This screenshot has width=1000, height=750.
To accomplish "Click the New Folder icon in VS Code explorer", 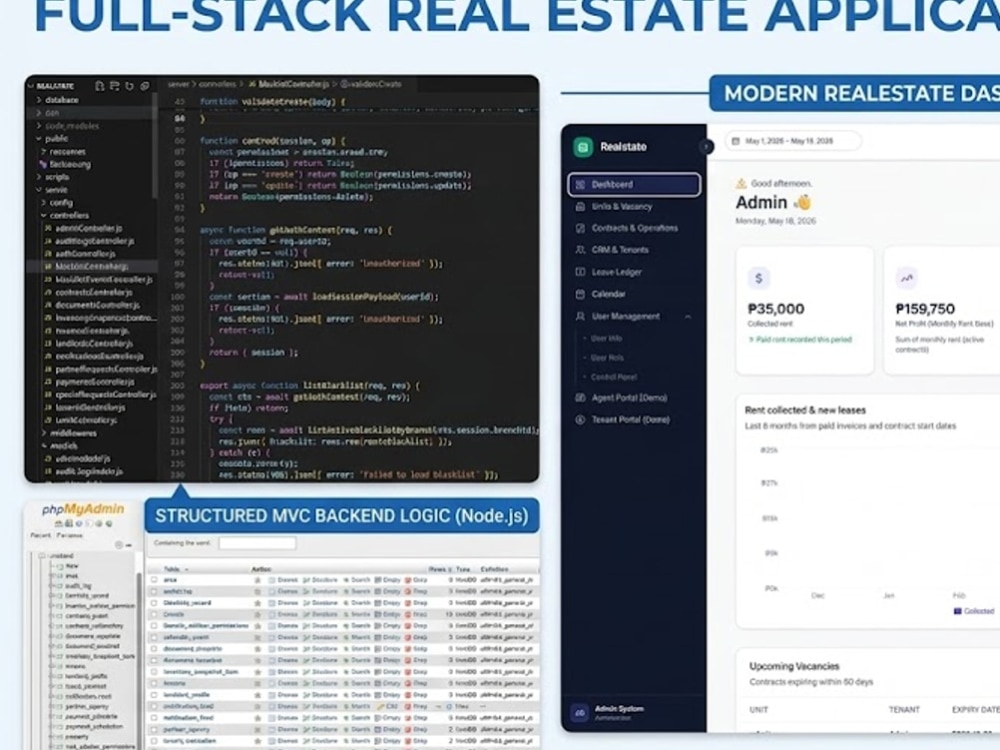I will pyautogui.click(x=115, y=85).
